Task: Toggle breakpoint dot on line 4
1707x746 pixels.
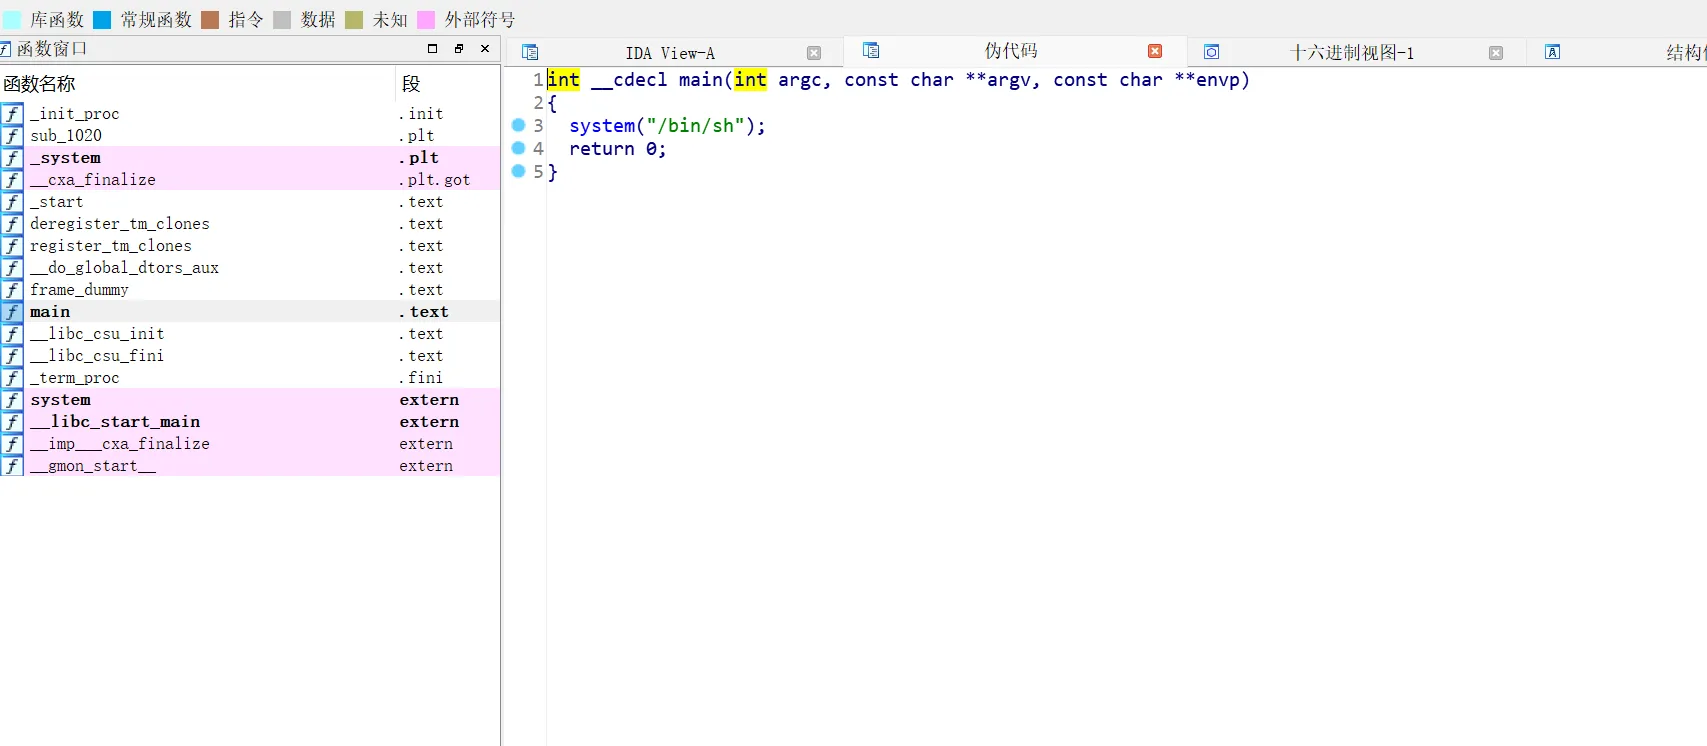Action: [x=518, y=148]
